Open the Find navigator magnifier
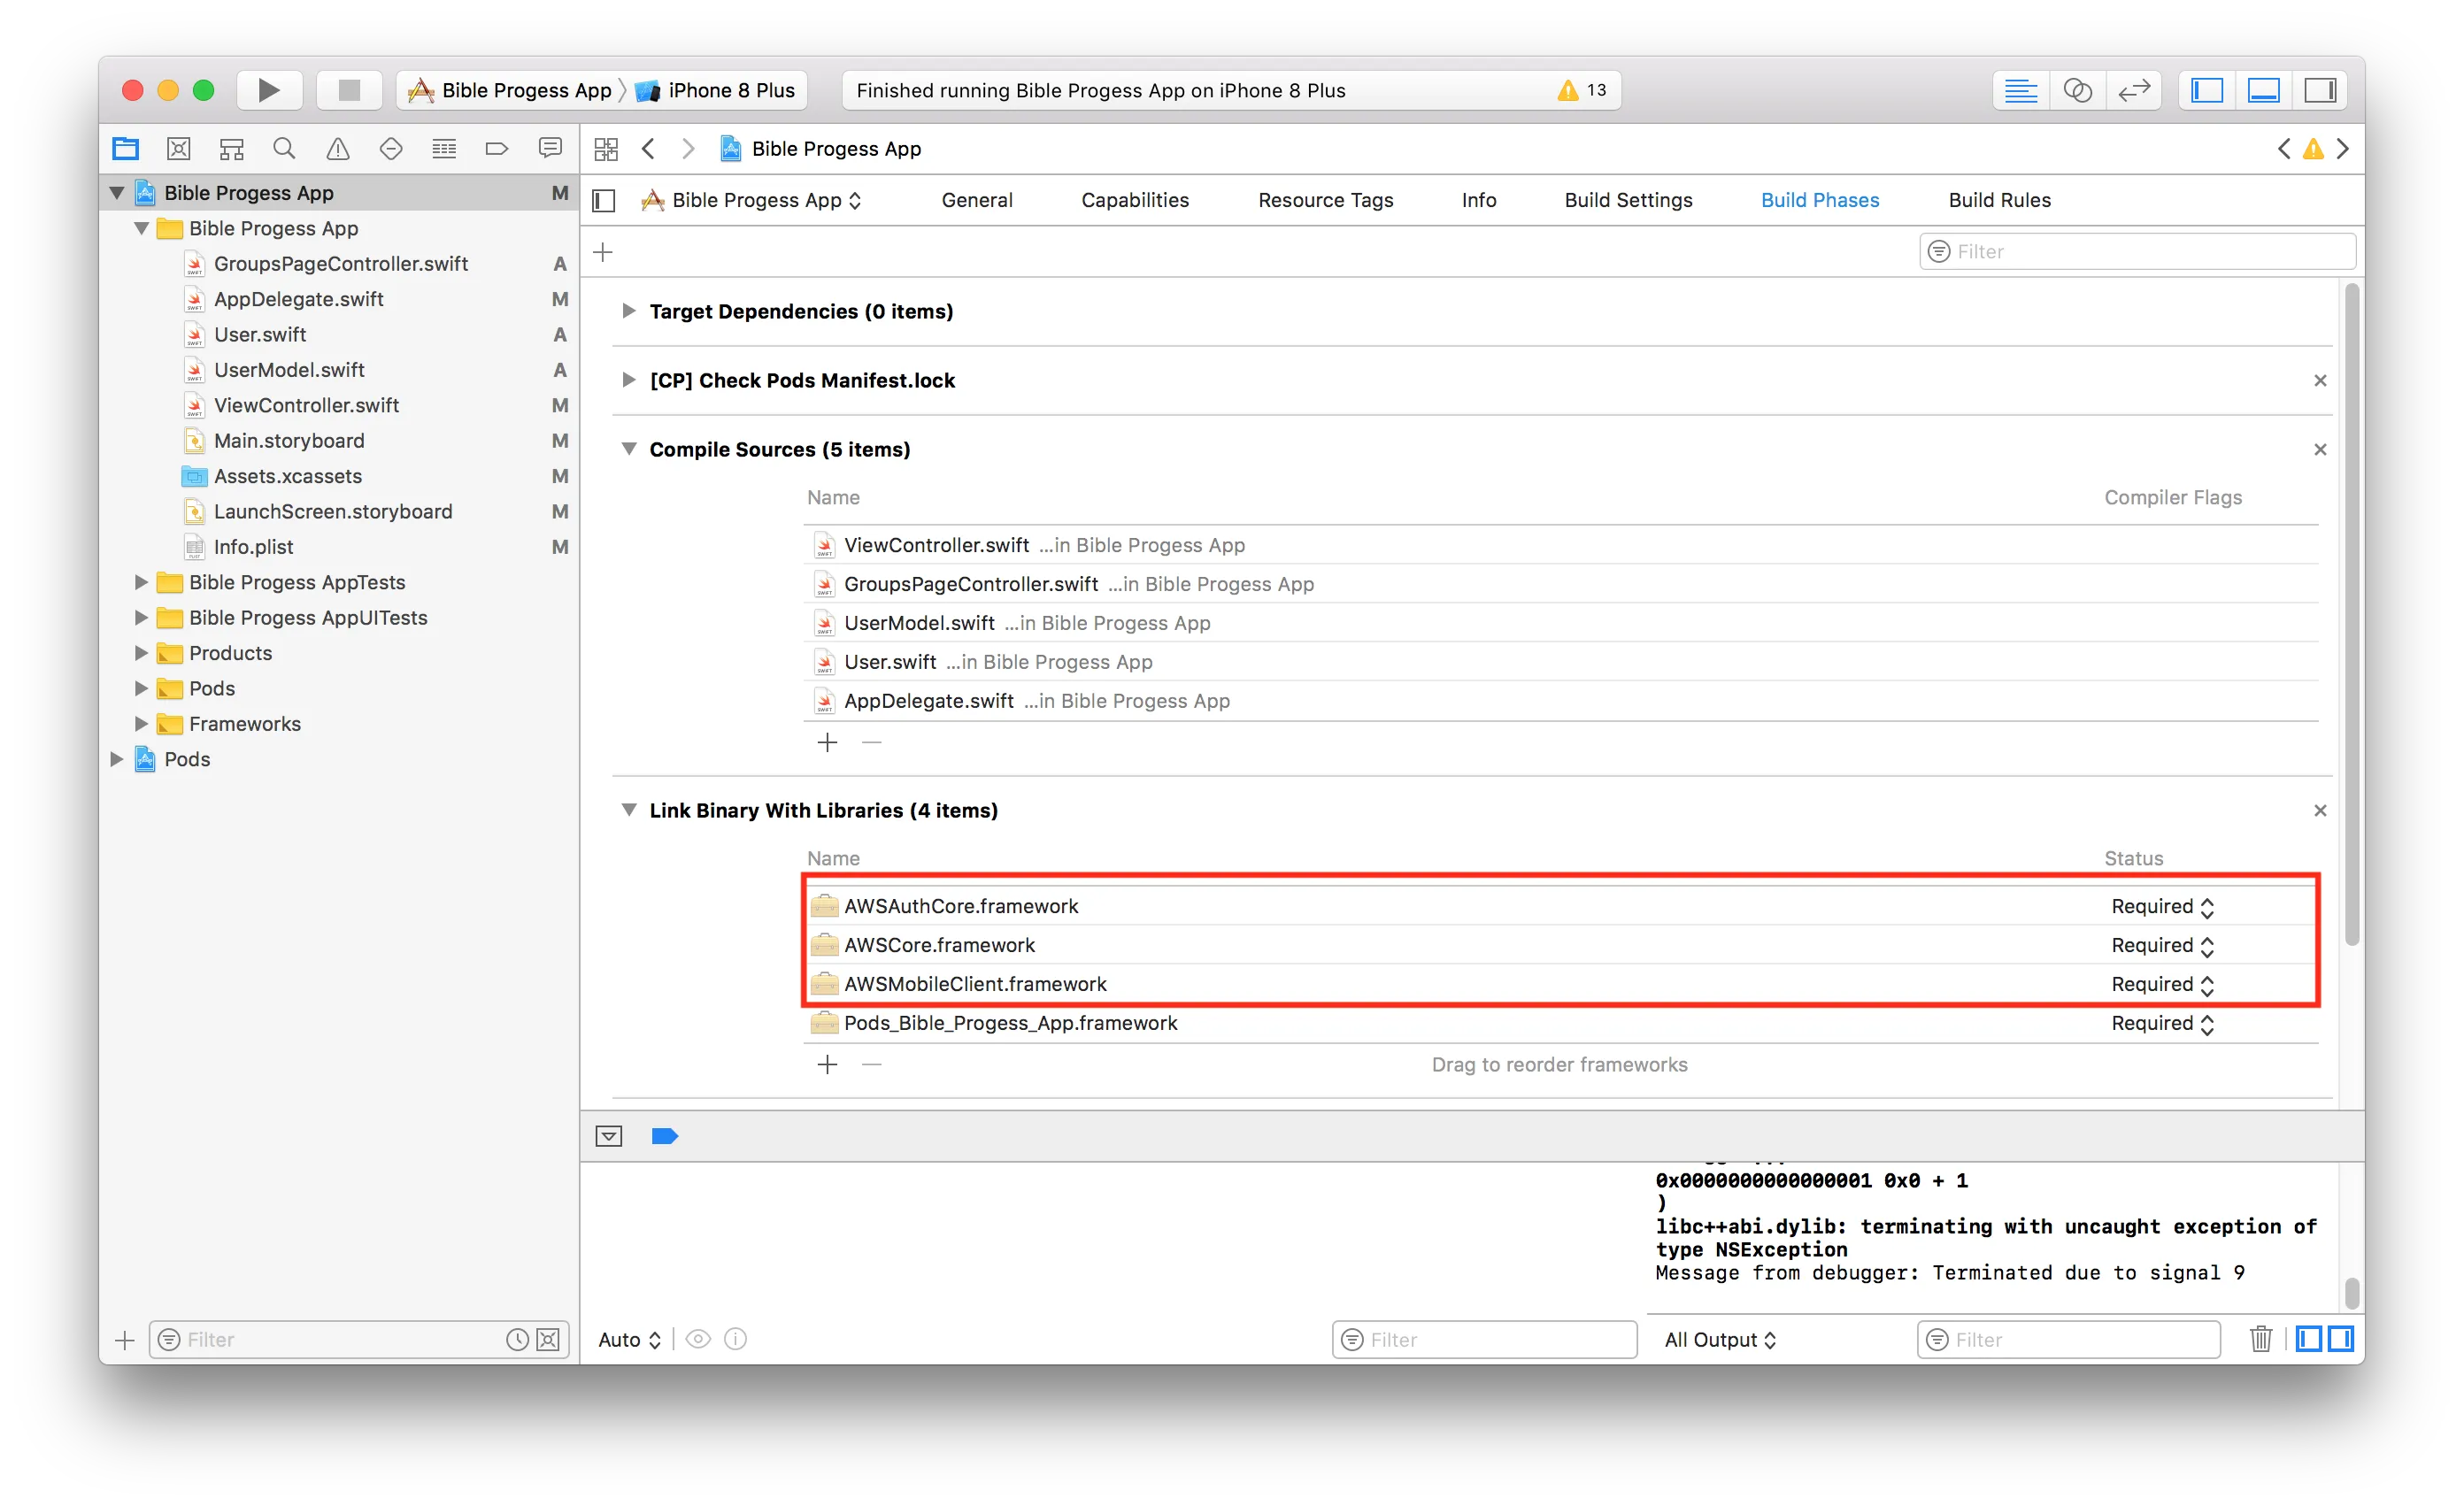 [284, 149]
